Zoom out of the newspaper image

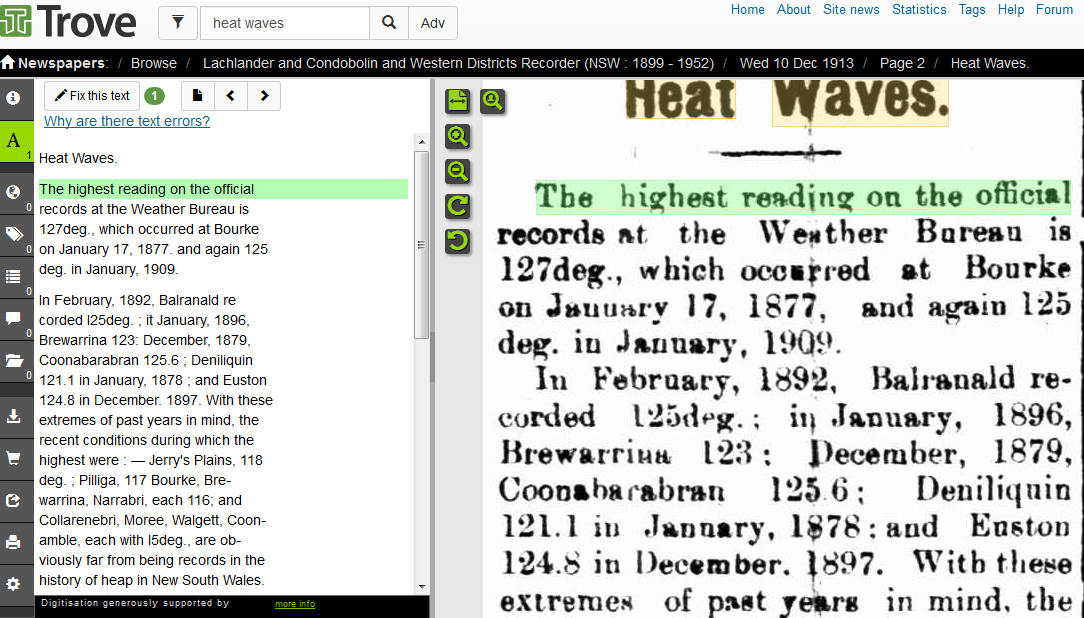point(457,171)
